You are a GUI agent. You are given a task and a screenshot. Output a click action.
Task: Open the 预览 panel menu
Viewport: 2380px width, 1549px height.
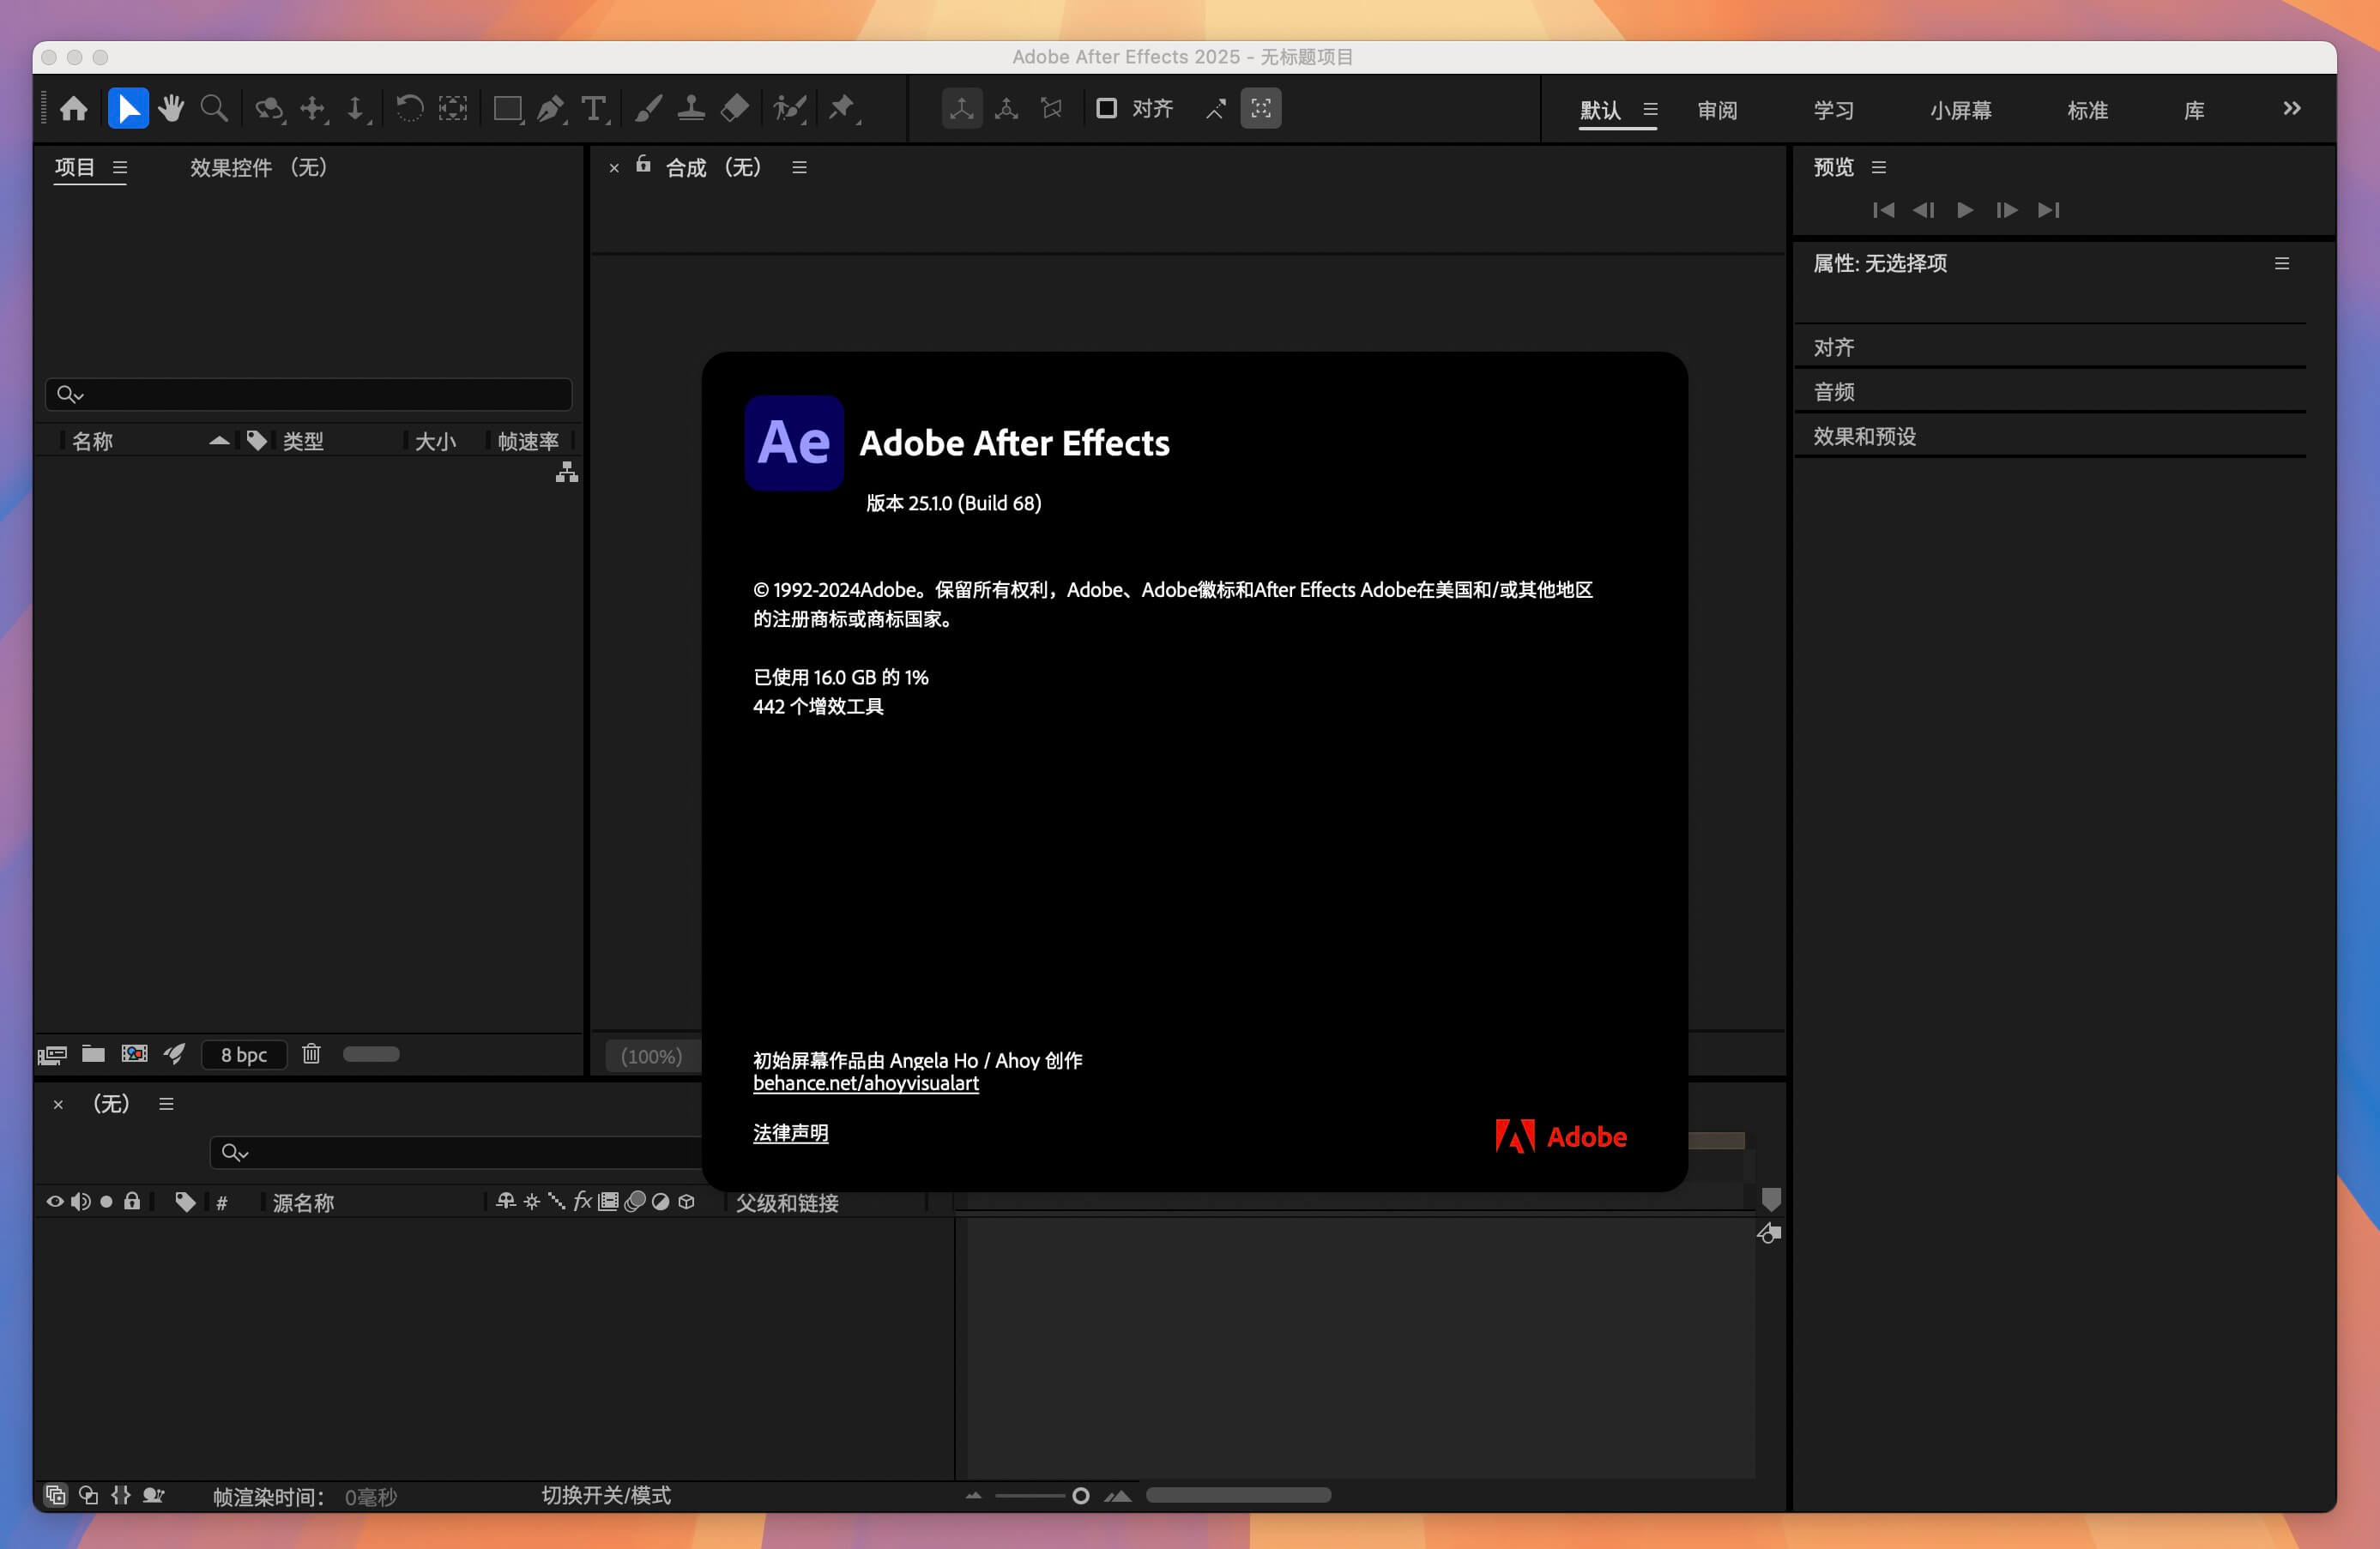tap(1879, 168)
